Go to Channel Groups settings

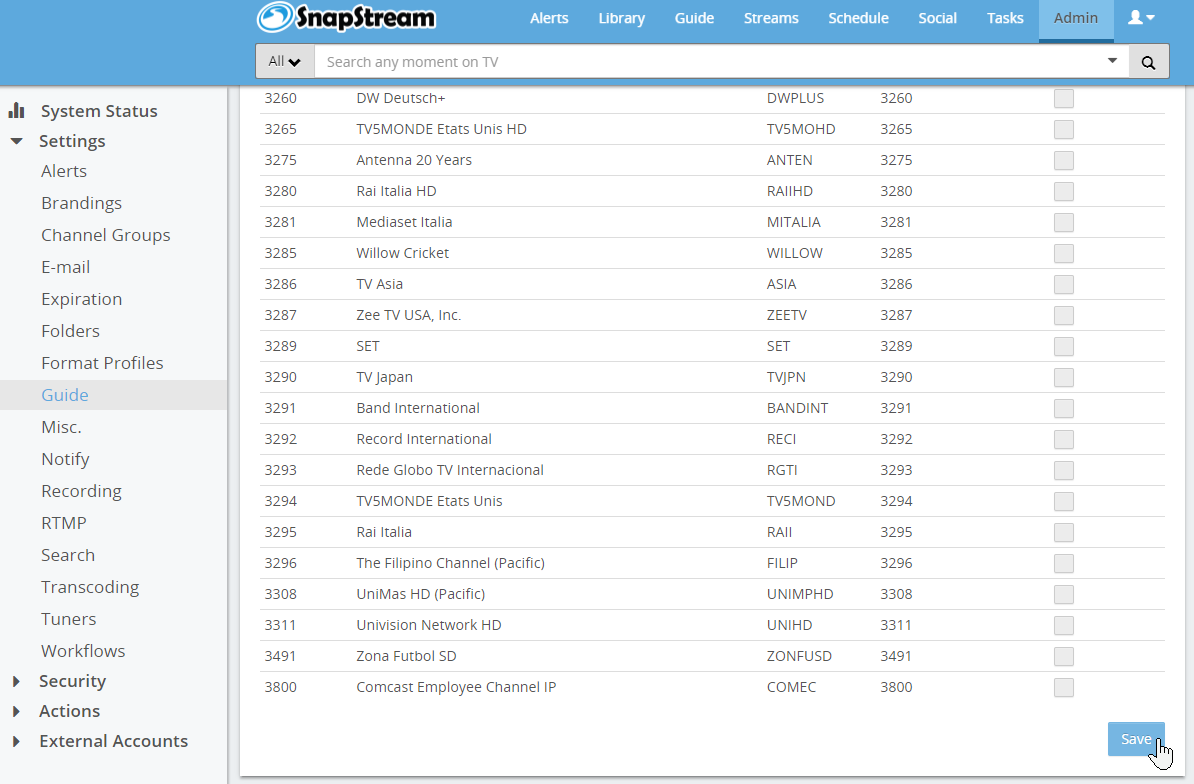point(106,235)
